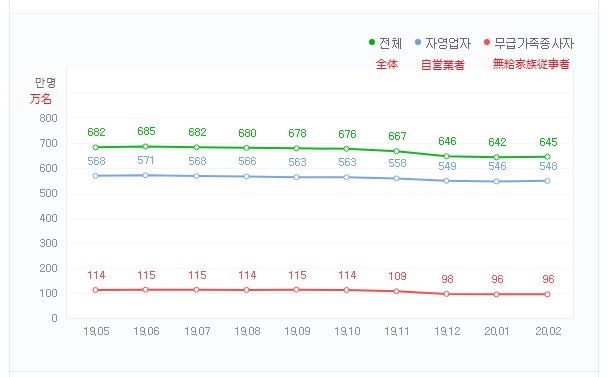The image size is (612, 377).
Task: Click the 800 y-axis tick label
Action: 48,118
